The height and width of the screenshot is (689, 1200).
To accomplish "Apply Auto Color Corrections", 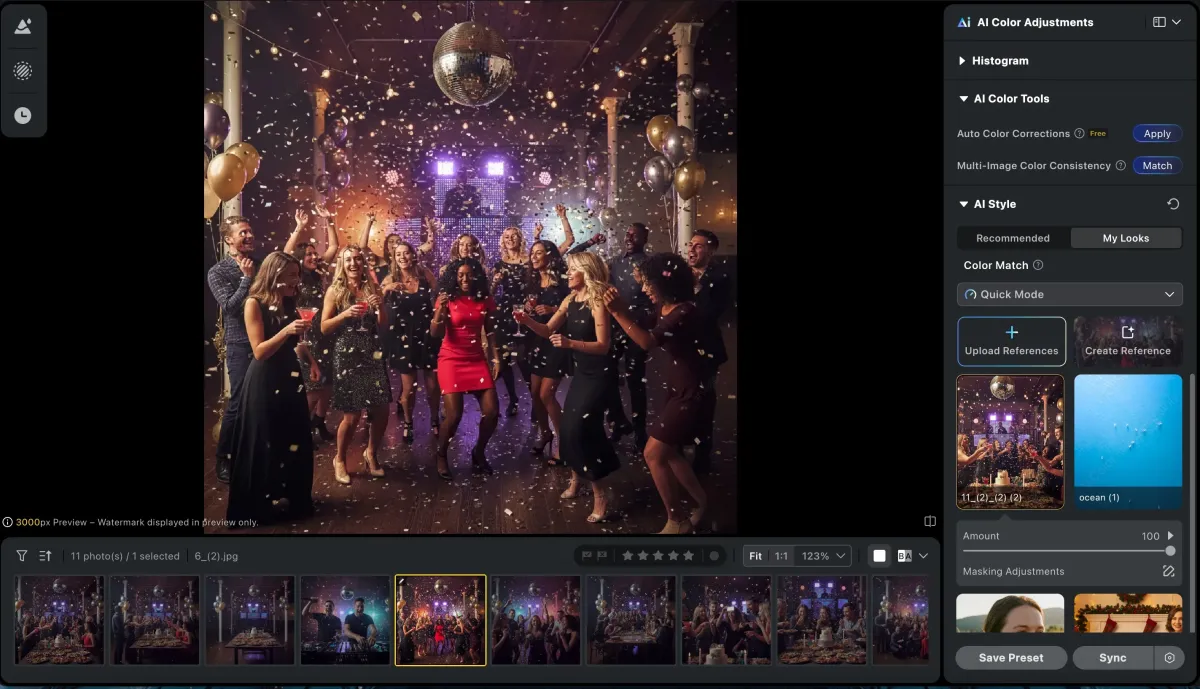I will [1157, 134].
